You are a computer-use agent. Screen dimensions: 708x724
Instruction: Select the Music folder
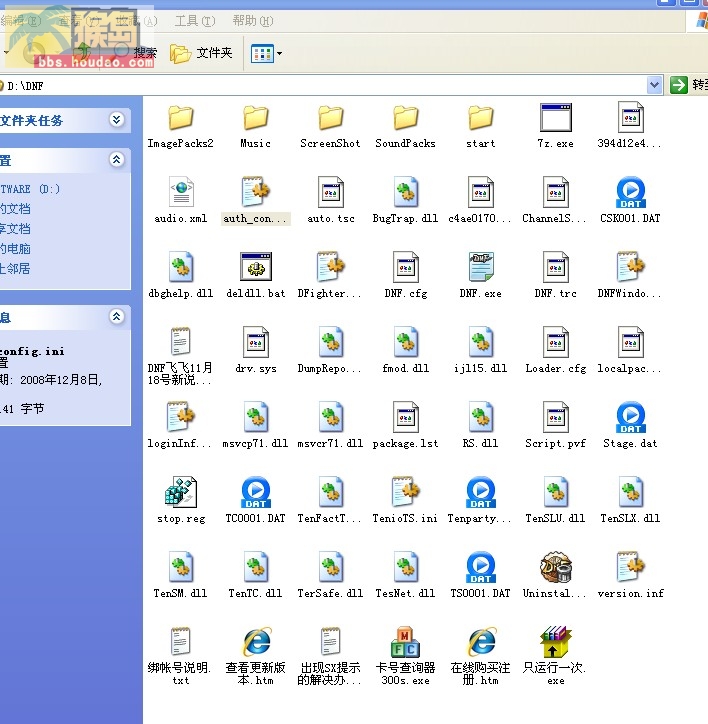click(255, 118)
